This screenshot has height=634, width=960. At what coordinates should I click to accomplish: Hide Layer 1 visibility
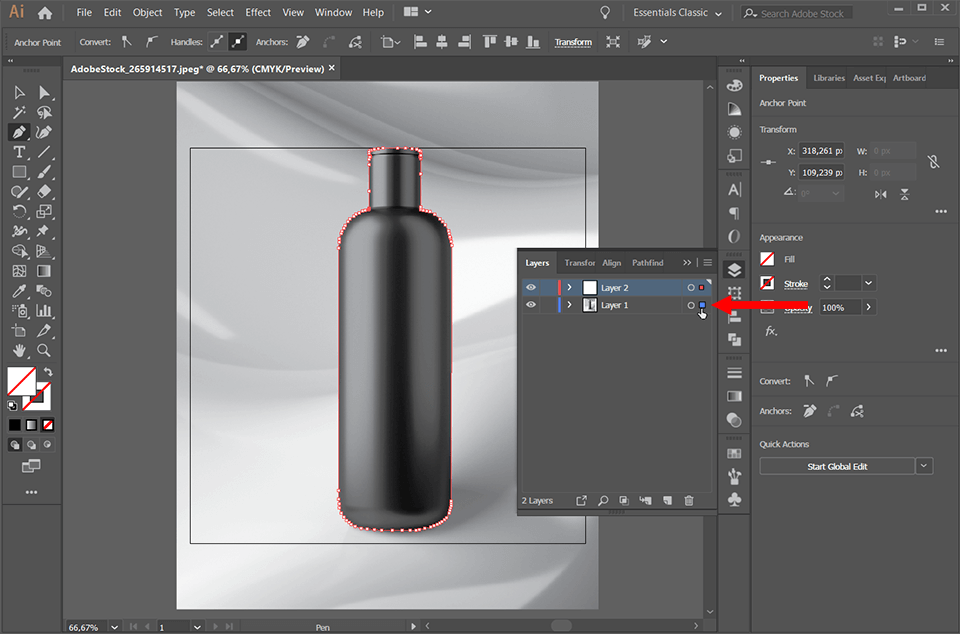[x=531, y=304]
